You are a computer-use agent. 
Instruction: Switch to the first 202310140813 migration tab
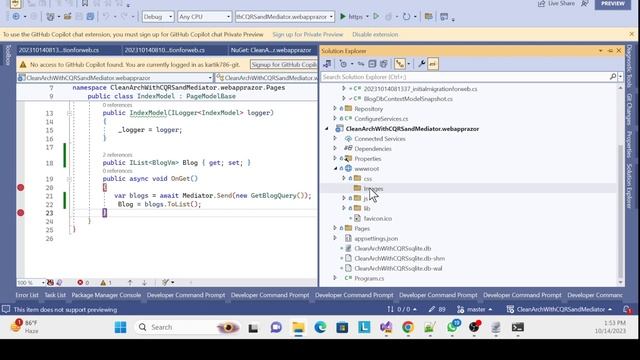(59, 50)
